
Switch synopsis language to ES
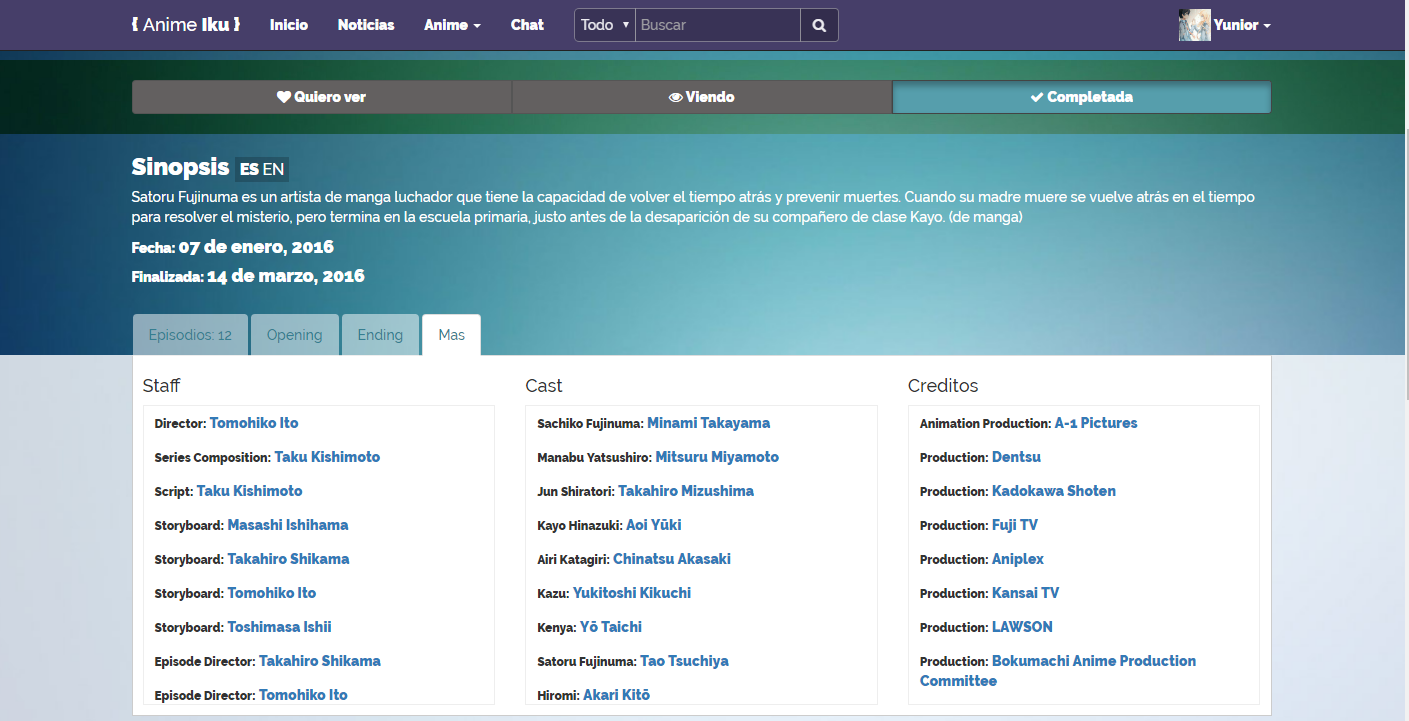pos(249,169)
